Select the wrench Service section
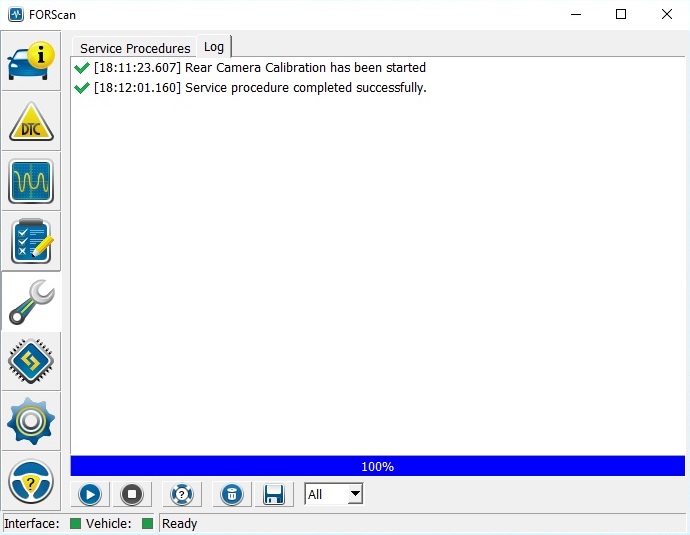The image size is (690, 535). click(x=31, y=301)
